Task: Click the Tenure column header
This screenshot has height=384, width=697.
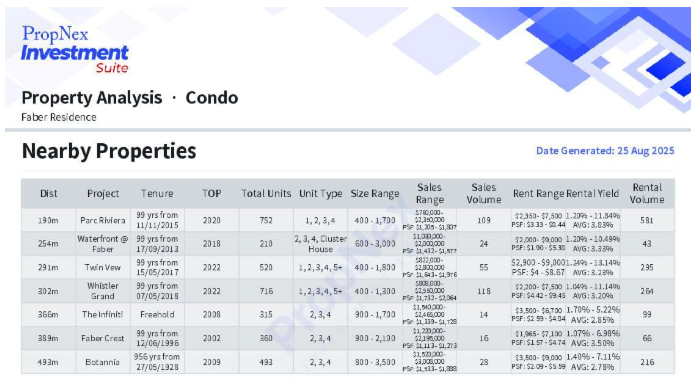Action: (157, 194)
